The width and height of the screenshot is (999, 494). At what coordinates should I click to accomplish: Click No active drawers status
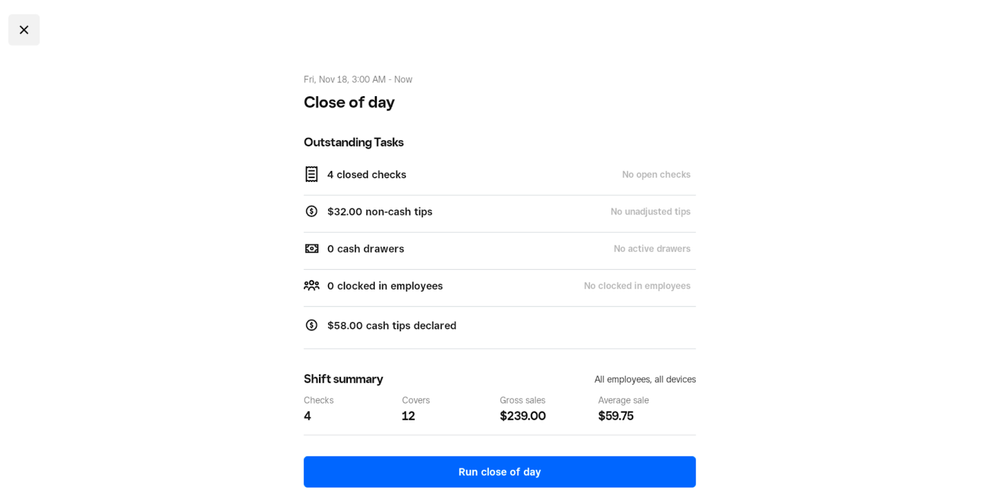coord(651,249)
